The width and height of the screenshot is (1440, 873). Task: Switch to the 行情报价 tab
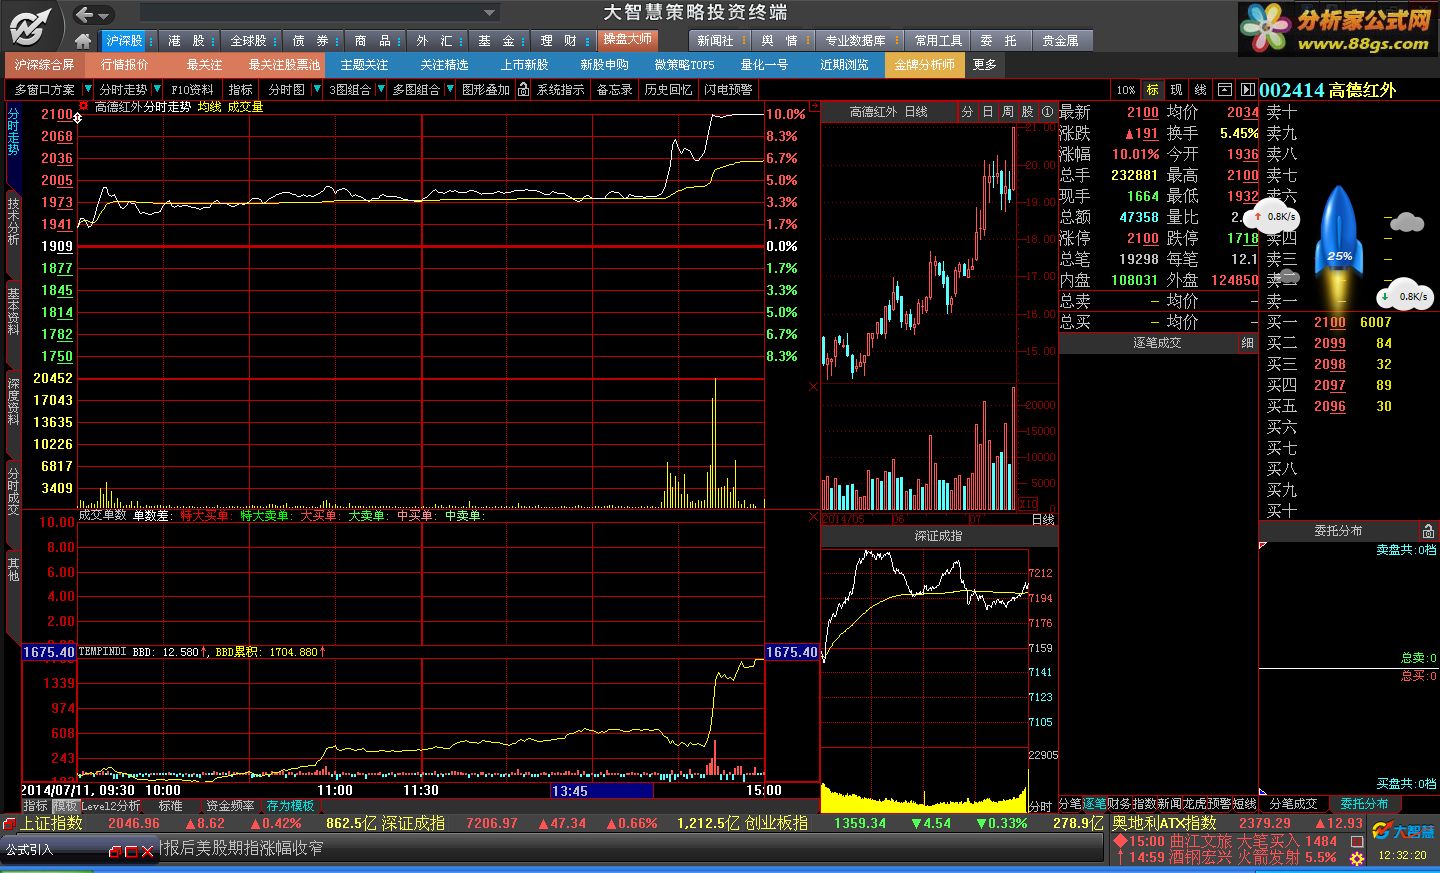tap(125, 64)
